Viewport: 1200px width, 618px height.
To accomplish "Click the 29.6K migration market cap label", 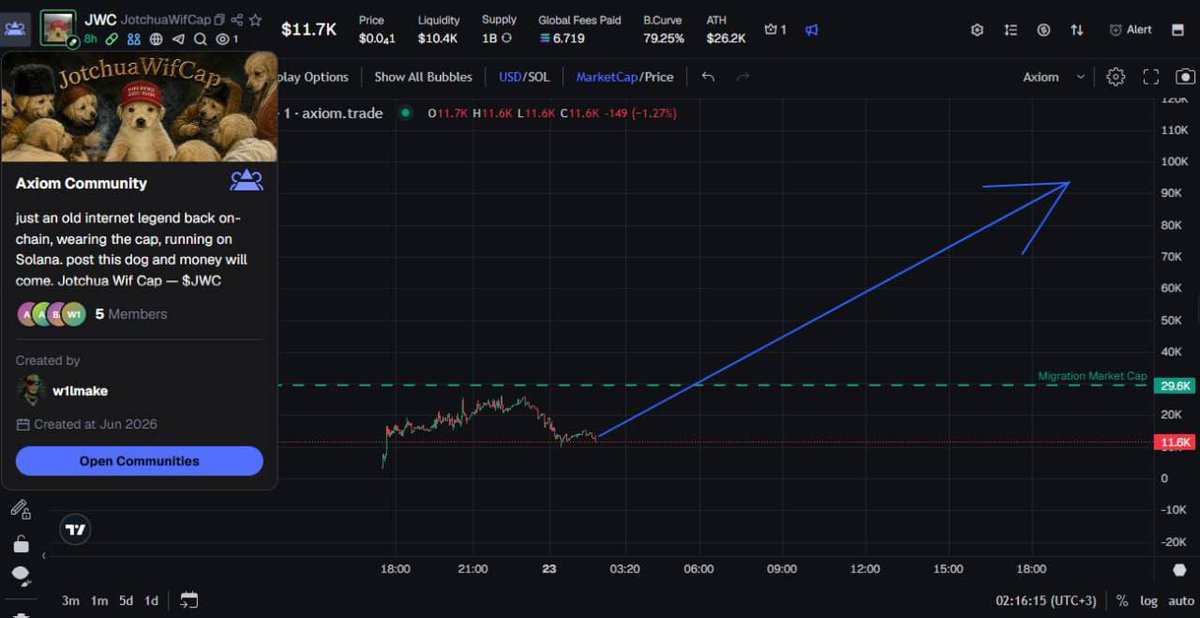I will (1174, 385).
